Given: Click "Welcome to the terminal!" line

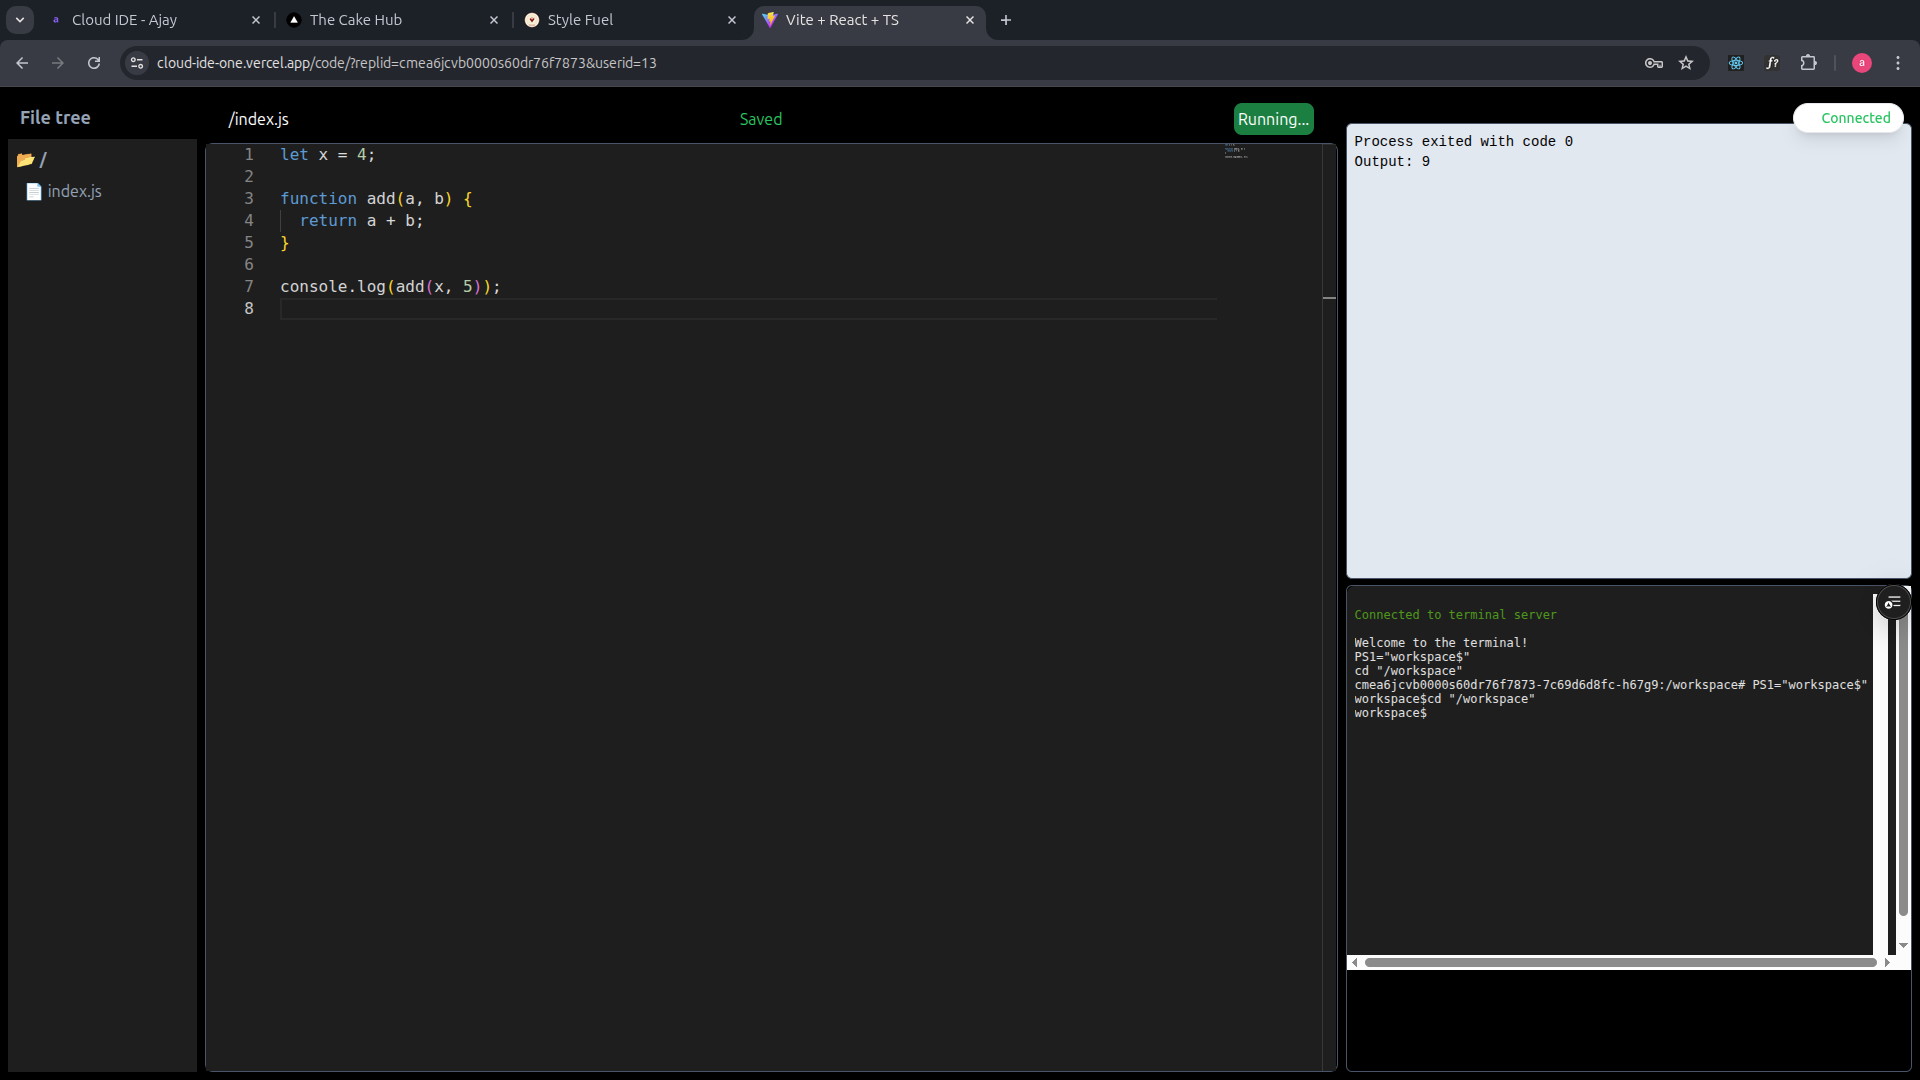Looking at the screenshot, I should [1441, 643].
